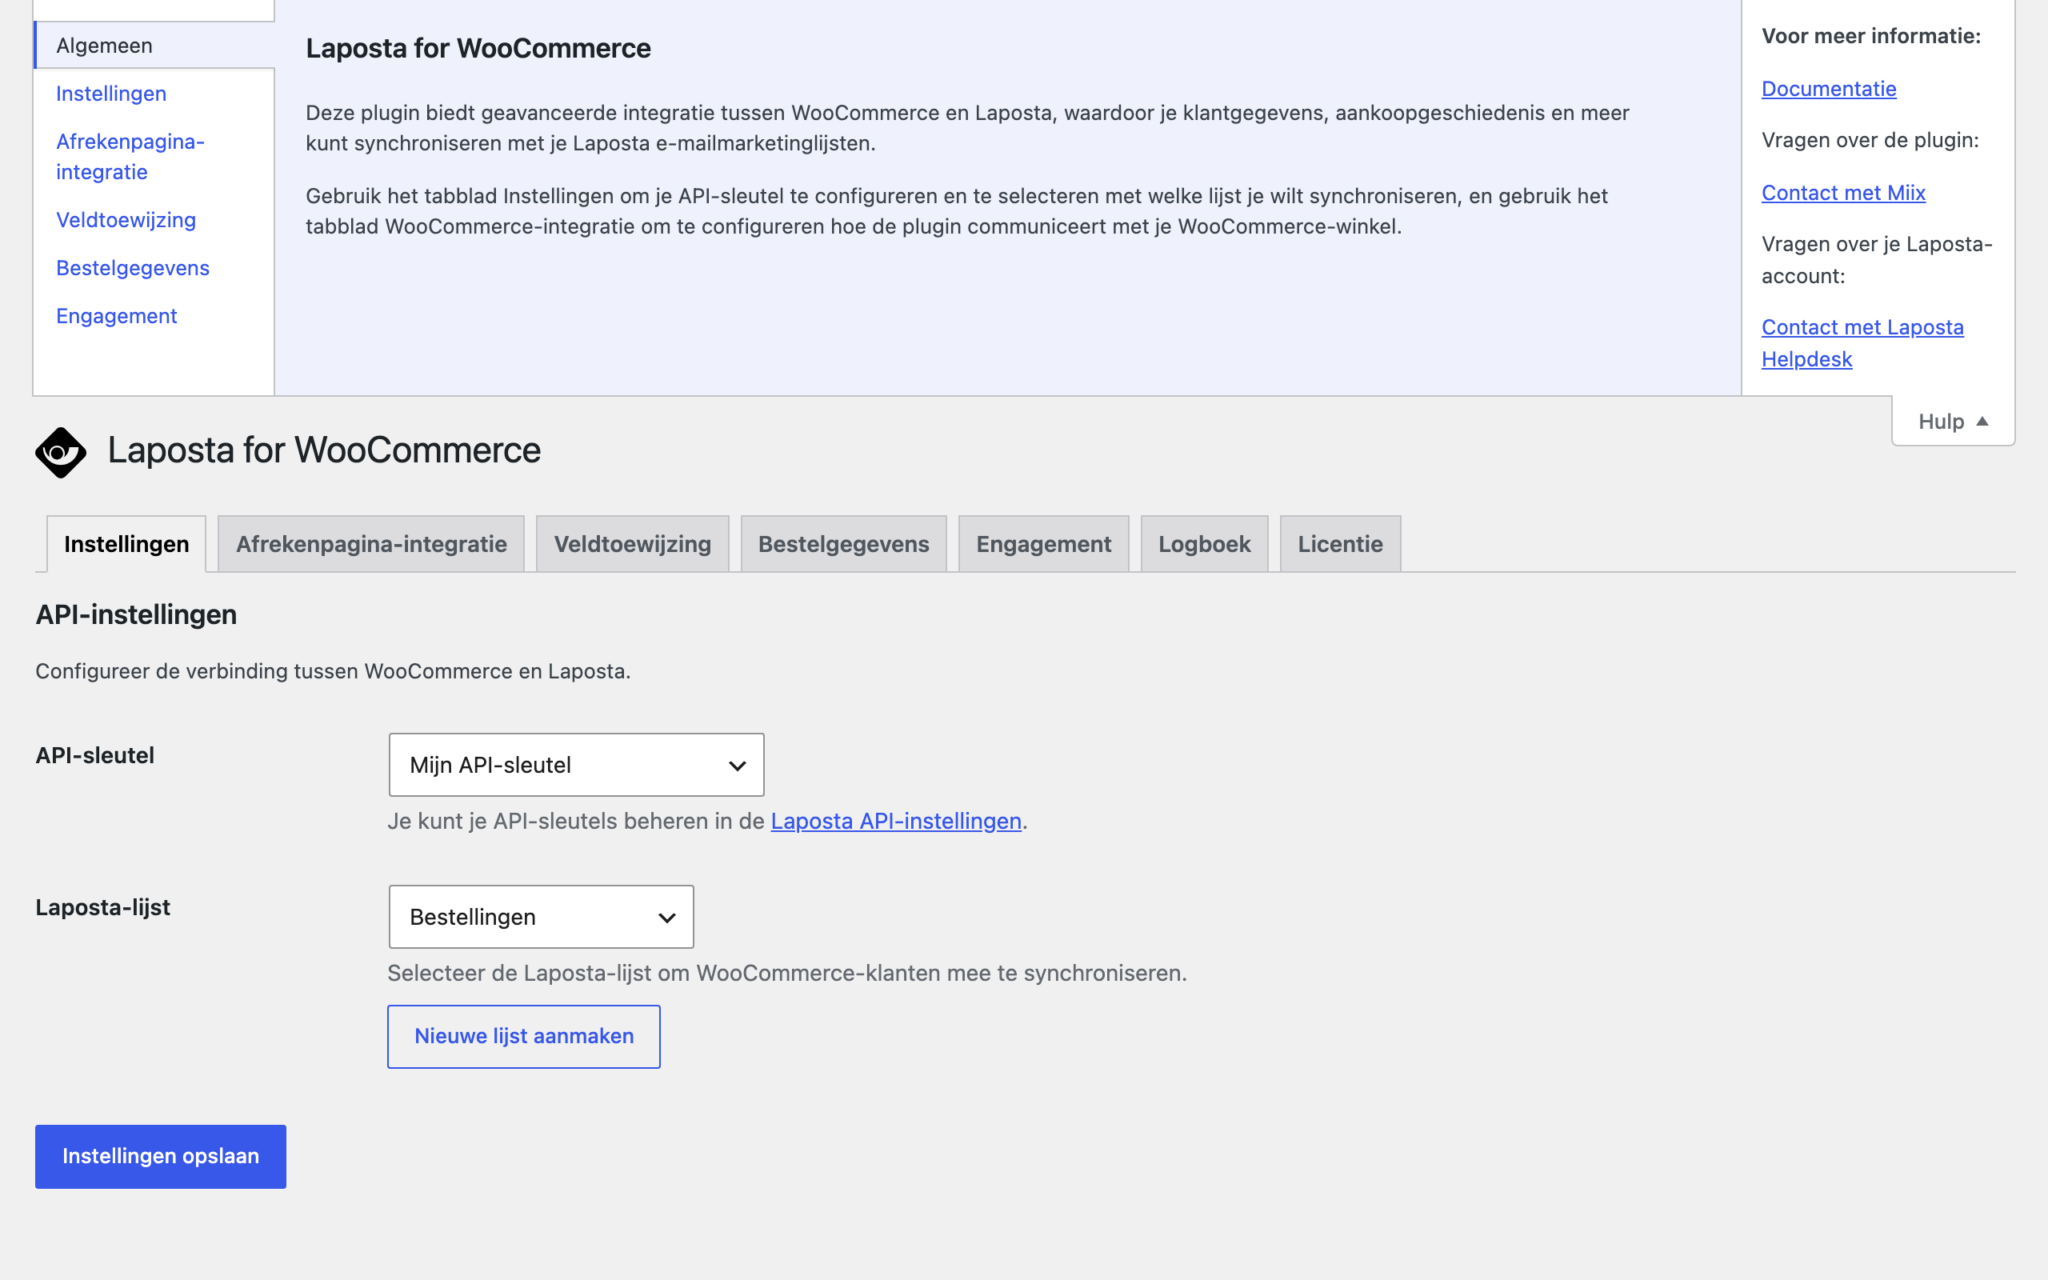The image size is (2048, 1280).
Task: Select Instellingen in help sidebar
Action: [x=111, y=93]
